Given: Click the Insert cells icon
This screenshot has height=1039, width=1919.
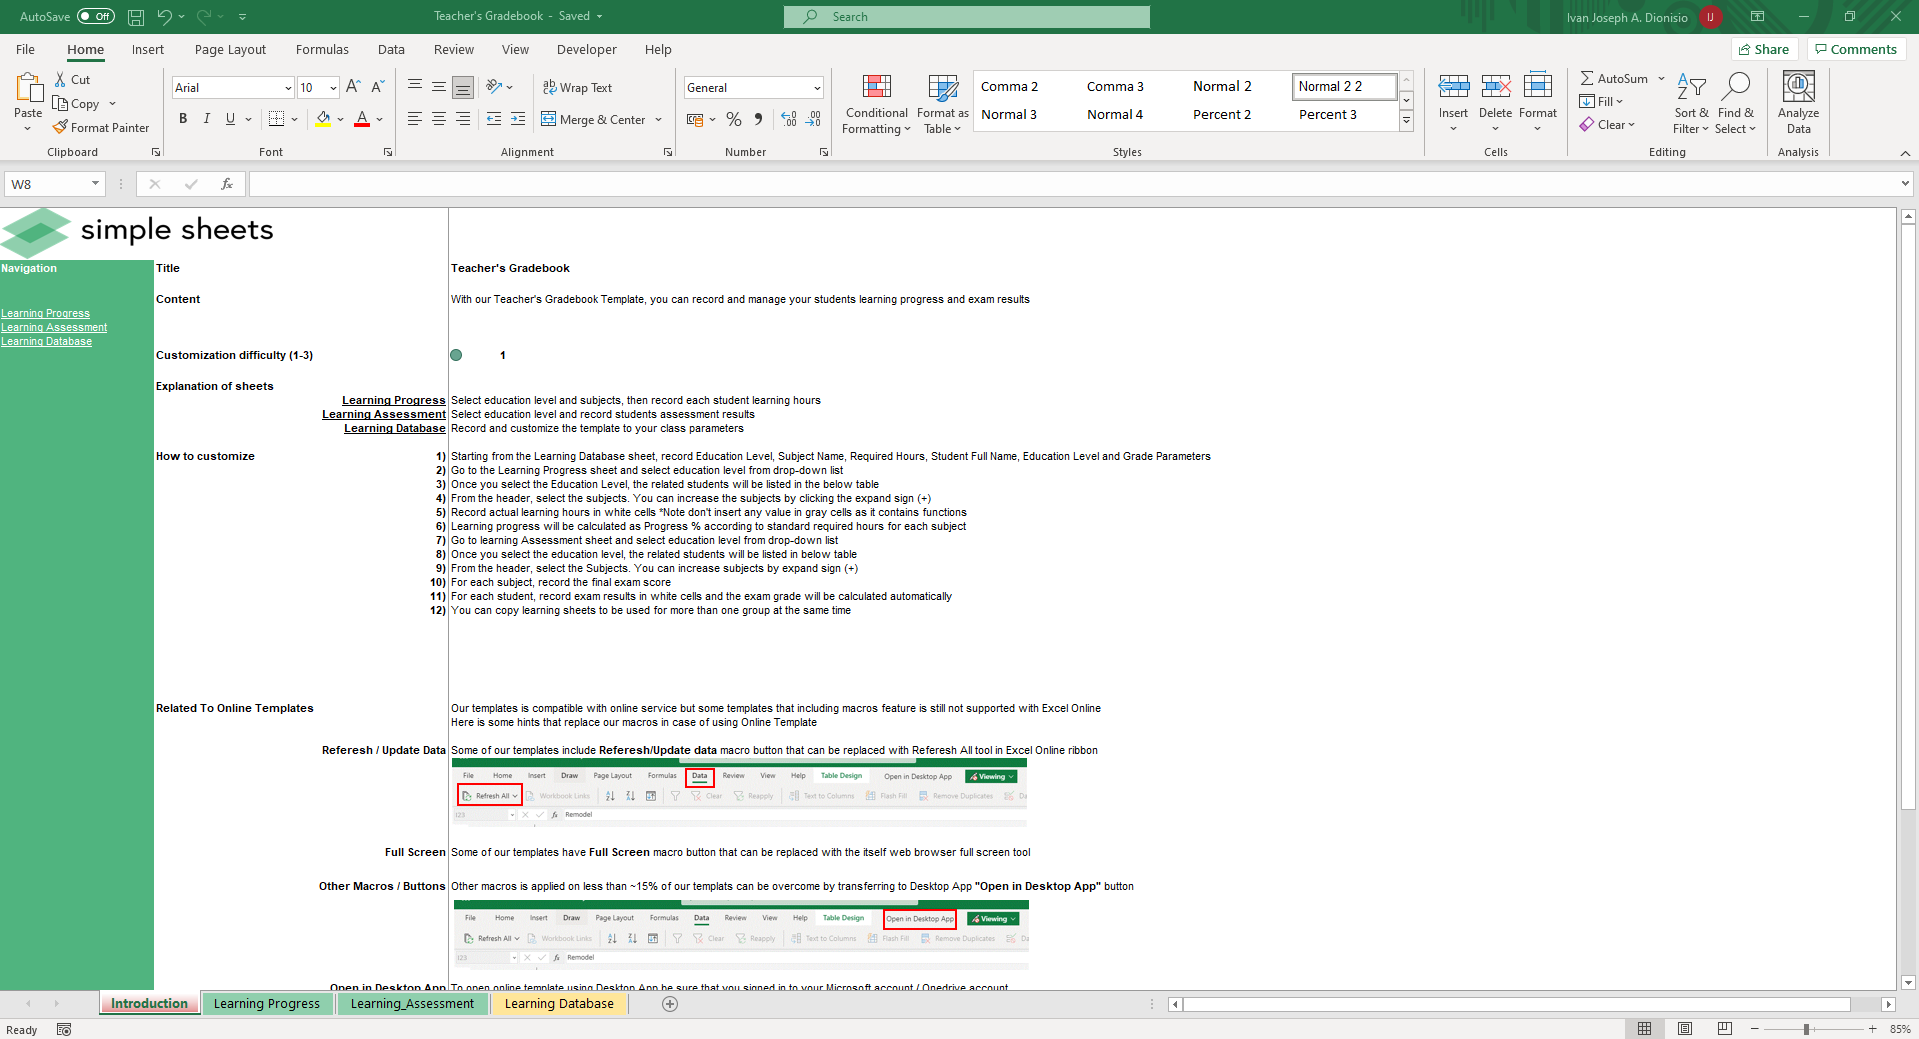Looking at the screenshot, I should click(1453, 87).
